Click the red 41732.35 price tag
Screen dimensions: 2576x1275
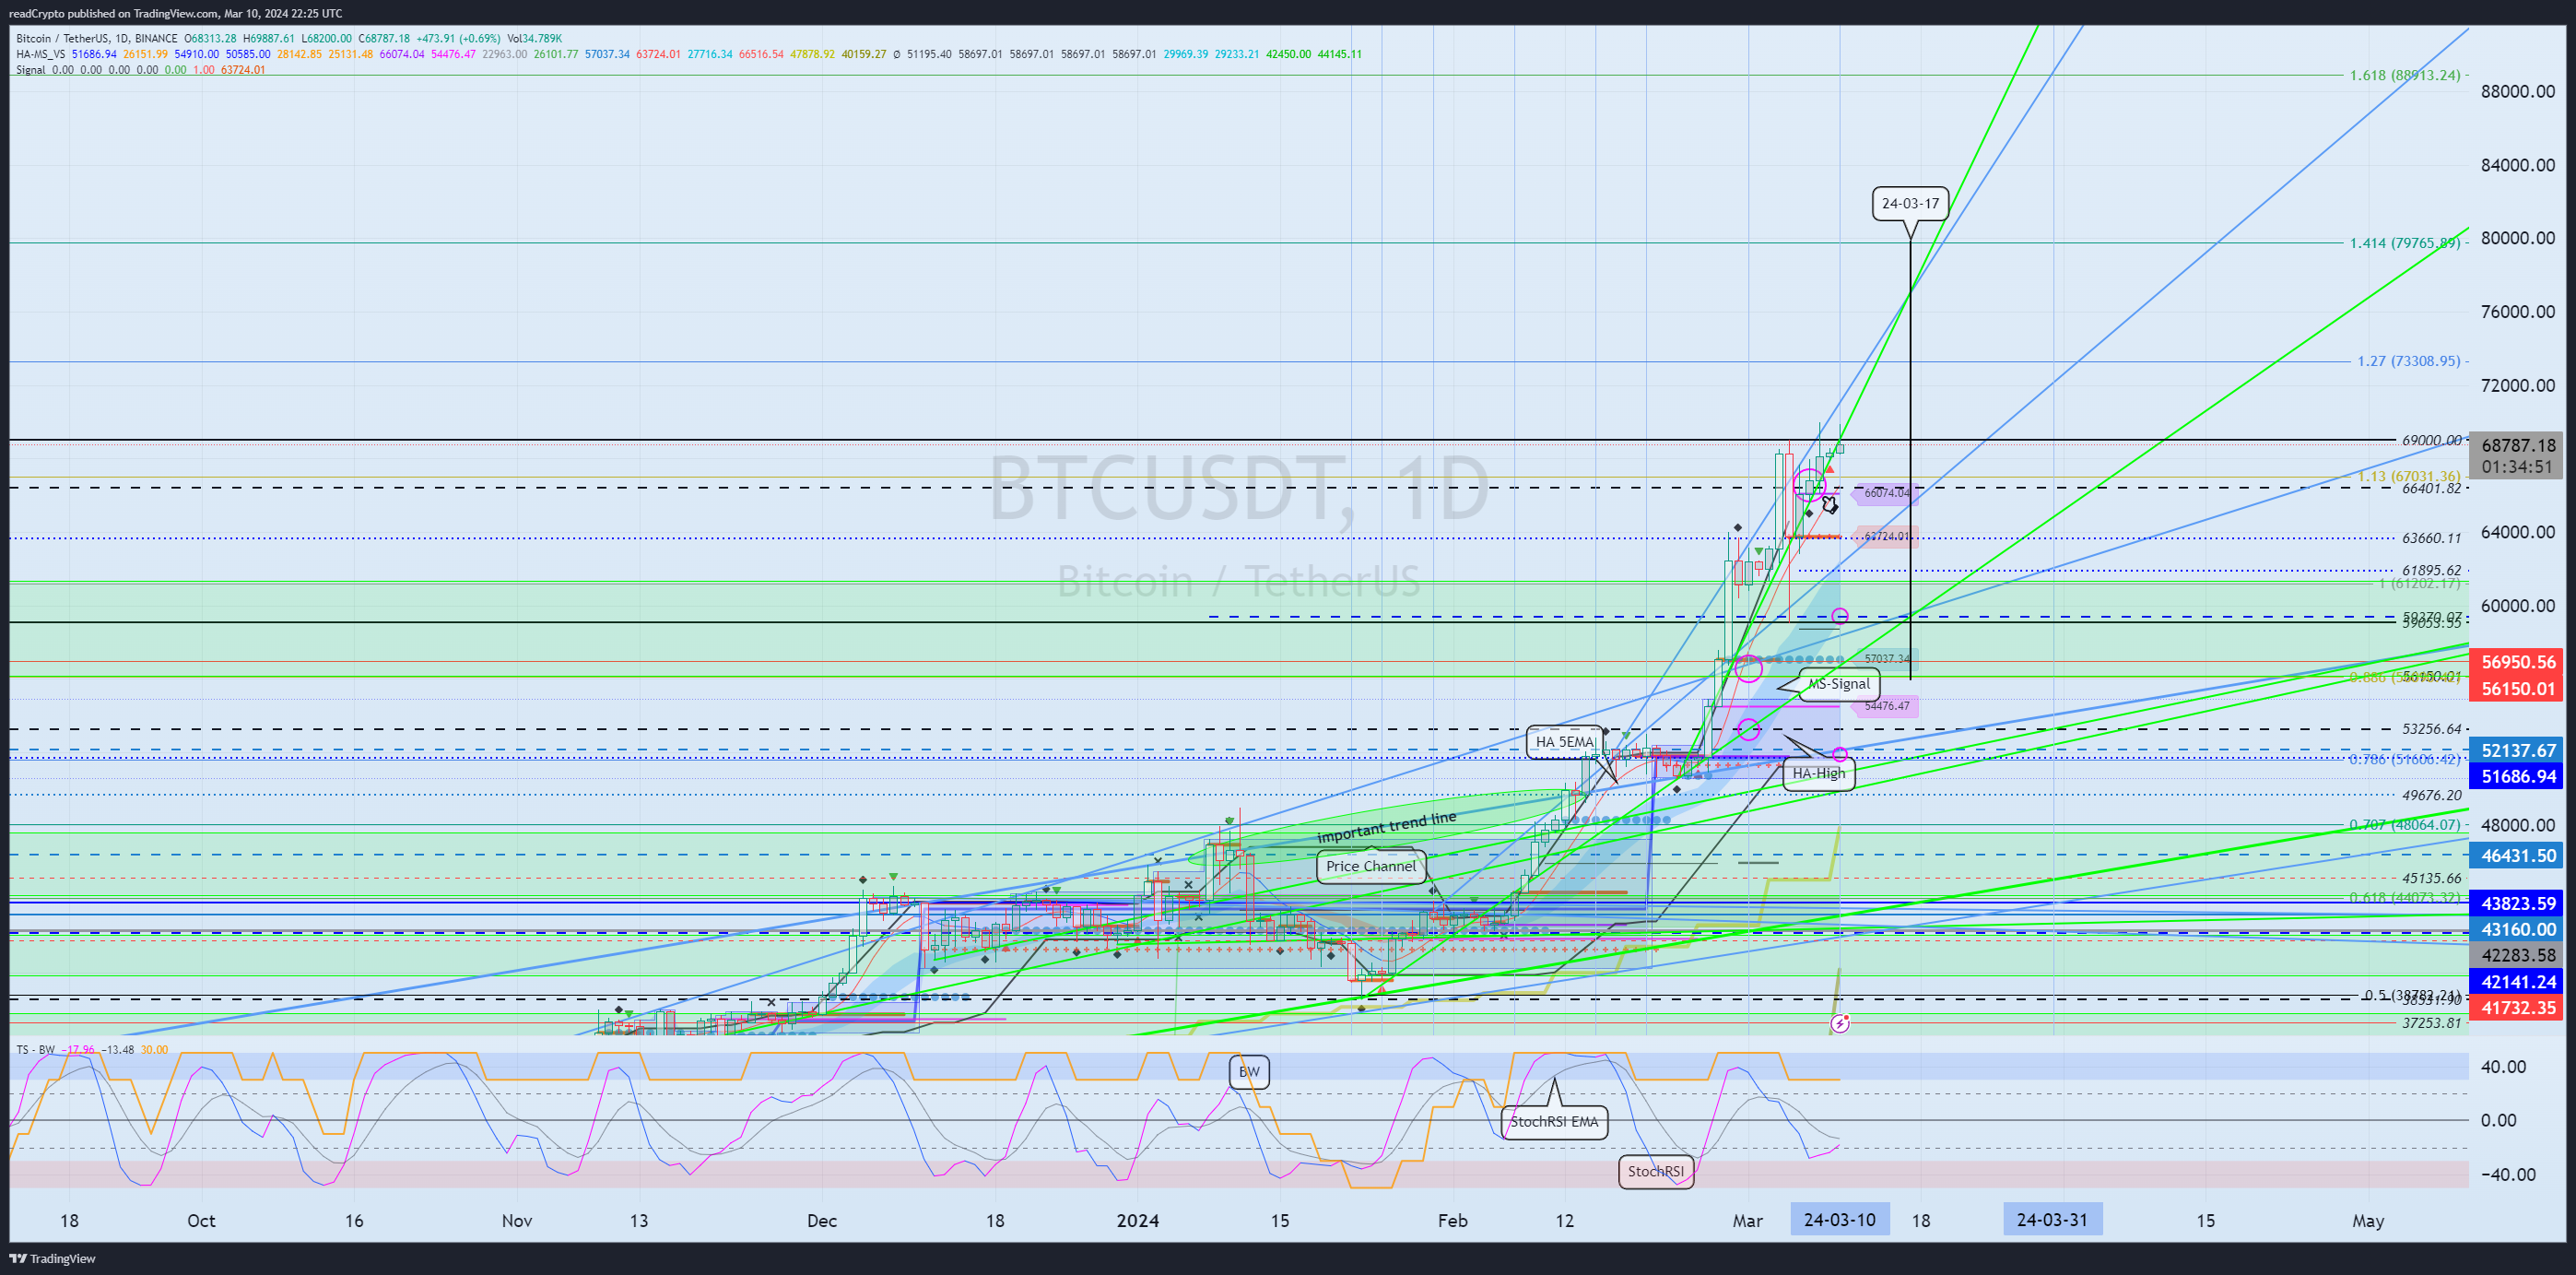[x=2517, y=1008]
